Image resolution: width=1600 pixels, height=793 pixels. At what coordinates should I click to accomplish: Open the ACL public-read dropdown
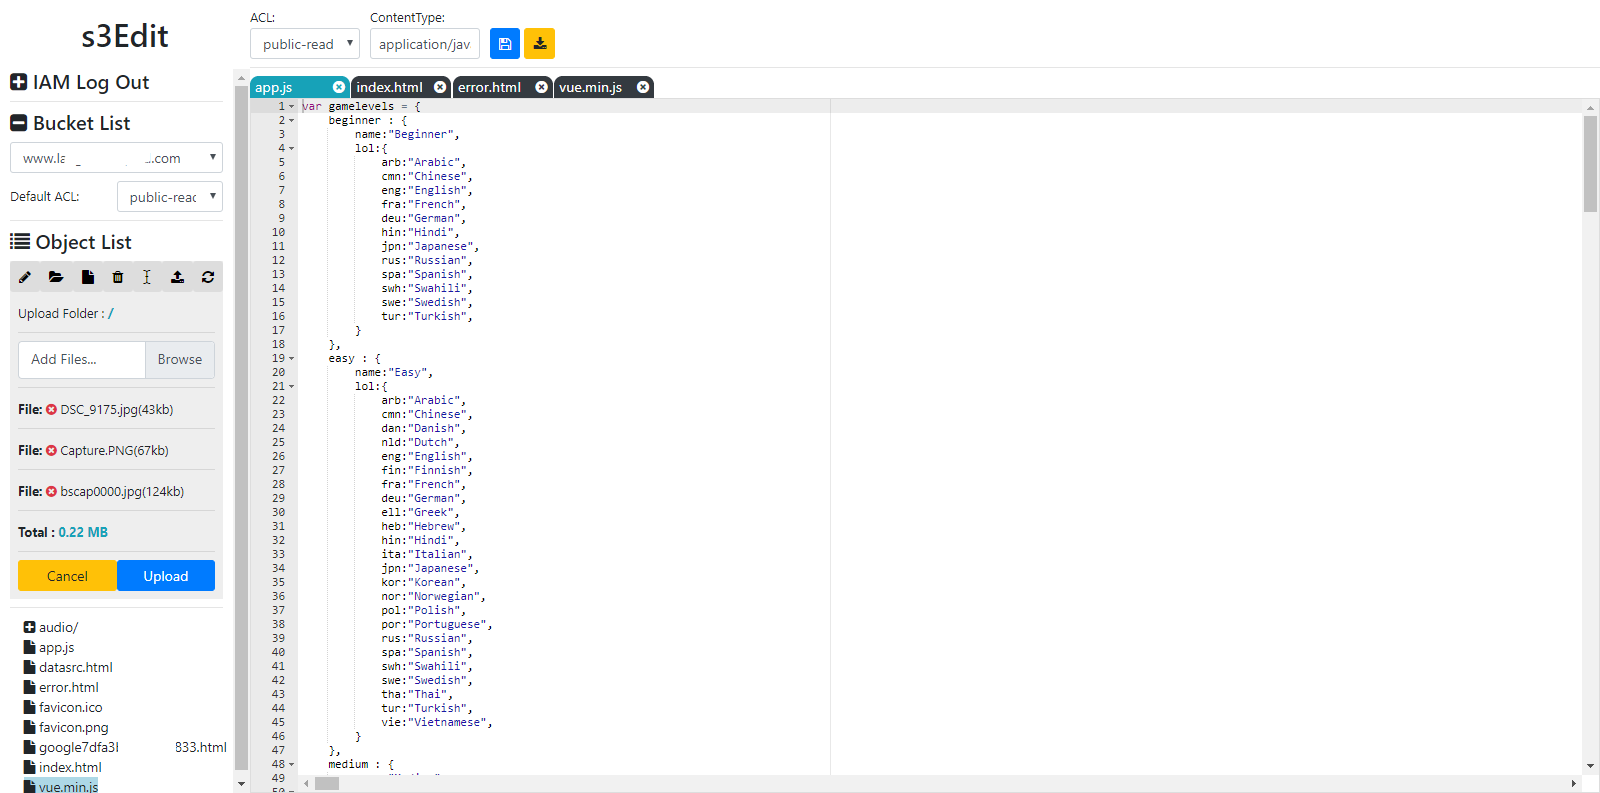305,44
